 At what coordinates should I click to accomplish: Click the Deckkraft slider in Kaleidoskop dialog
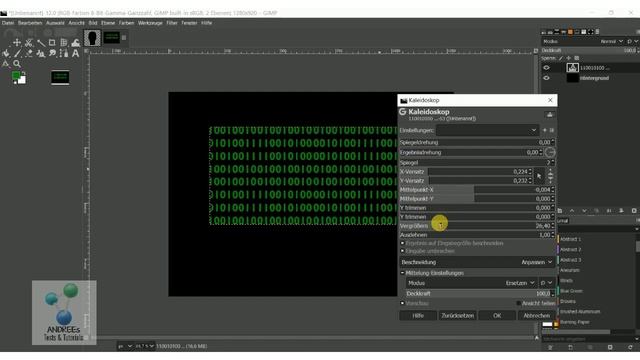tap(480, 293)
